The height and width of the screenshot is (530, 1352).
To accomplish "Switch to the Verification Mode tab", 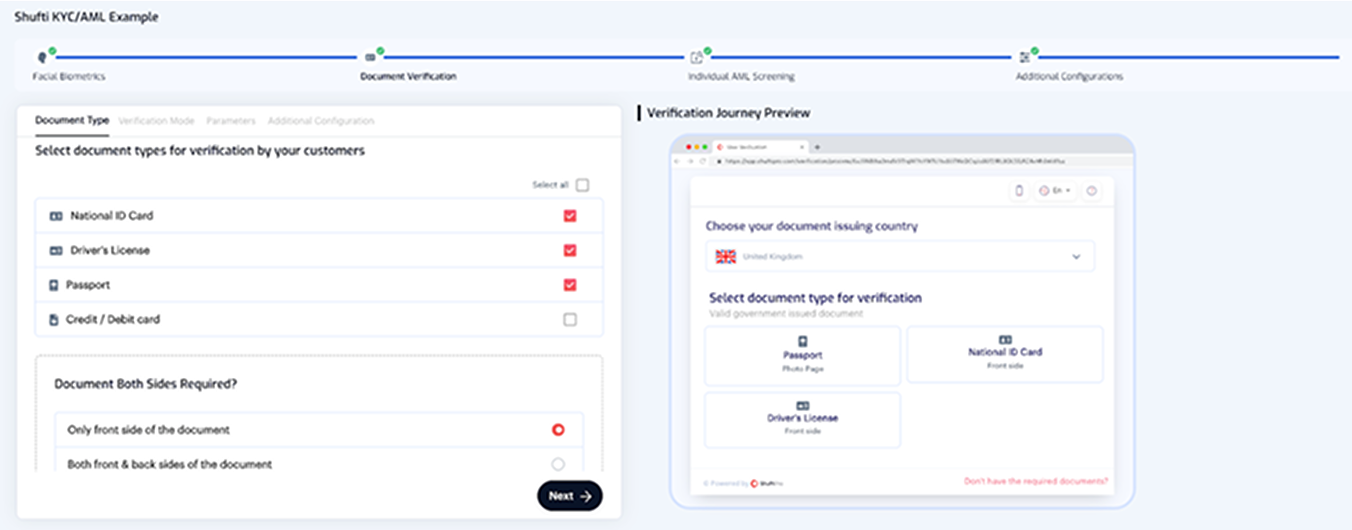I will (x=156, y=121).
